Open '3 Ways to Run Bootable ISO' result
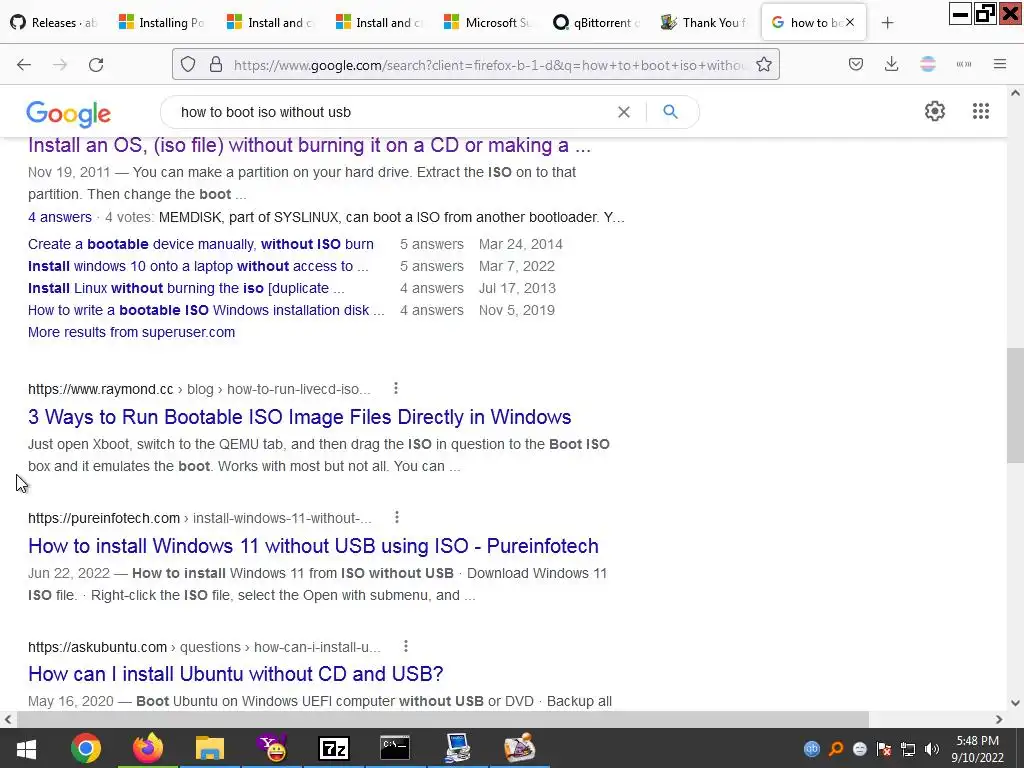Screen dimensions: 1024x768 tap(300, 417)
